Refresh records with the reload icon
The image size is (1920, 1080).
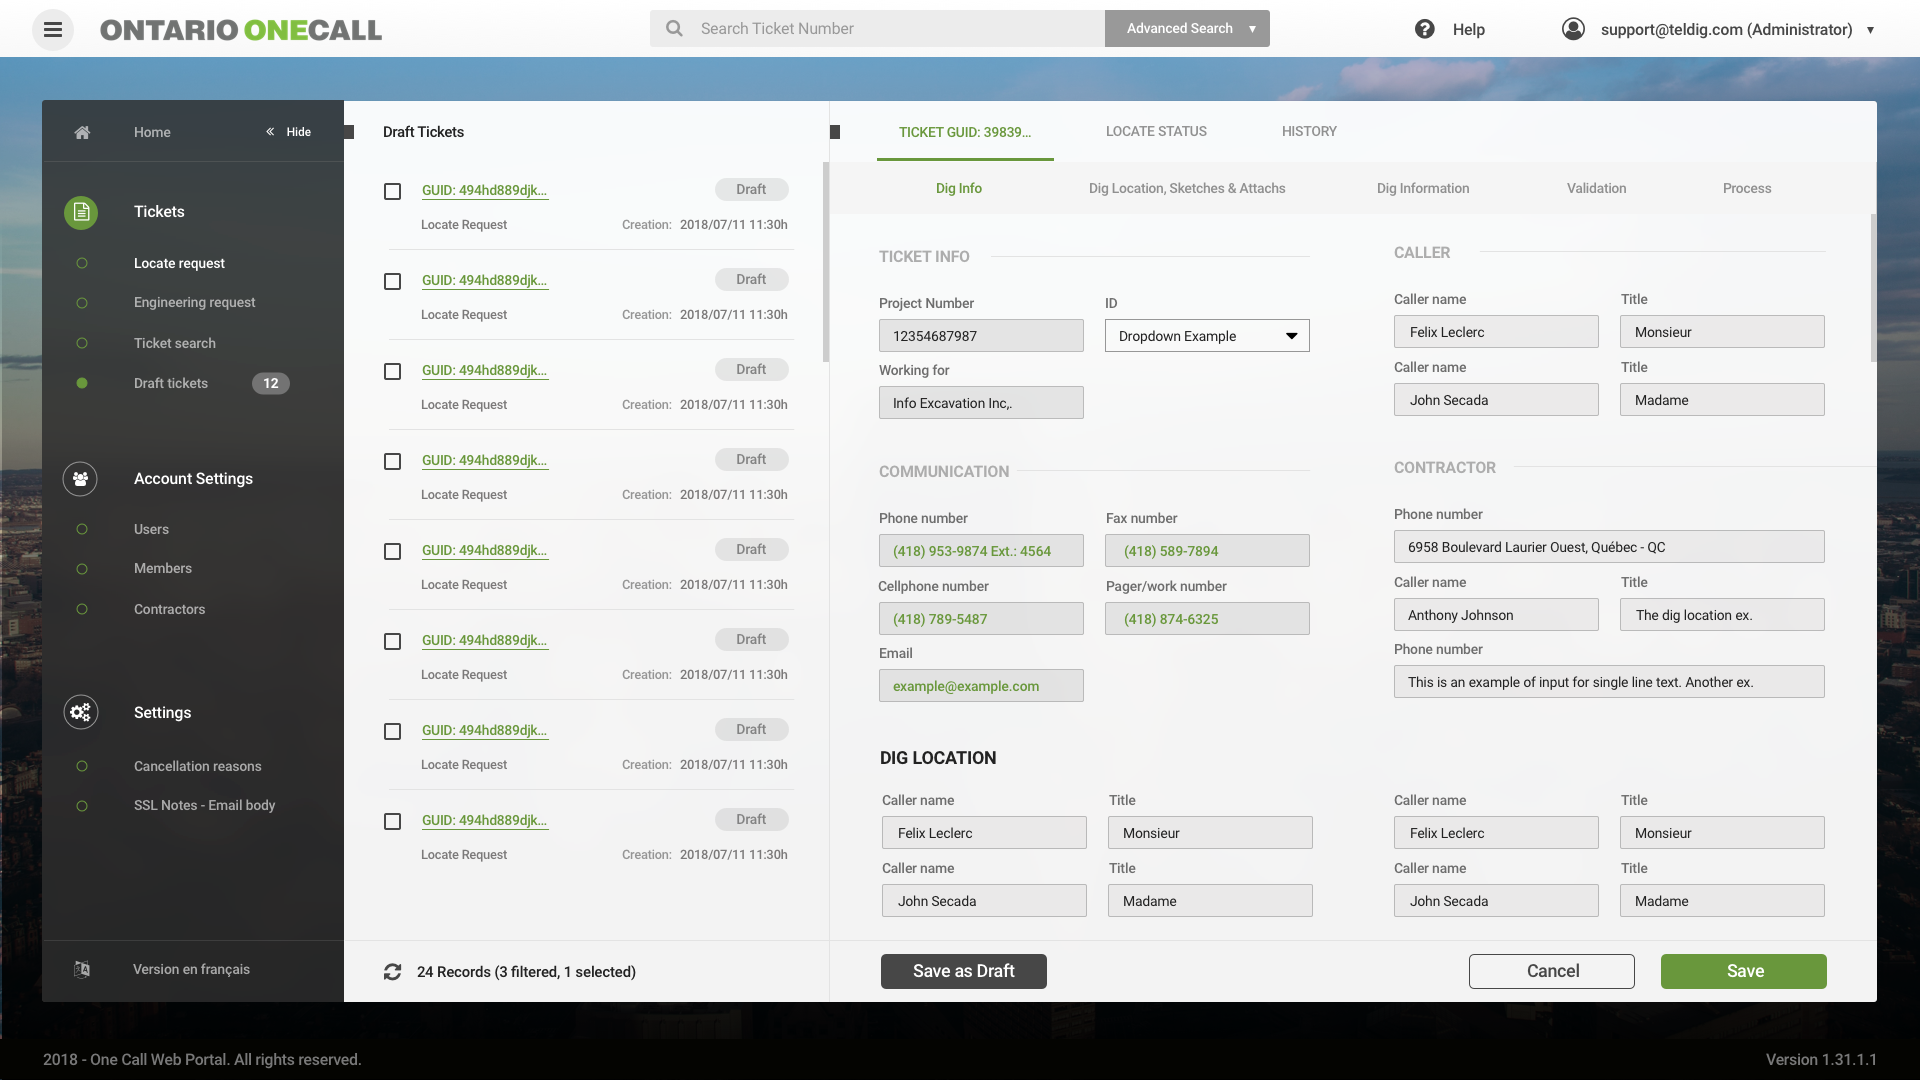[393, 972]
